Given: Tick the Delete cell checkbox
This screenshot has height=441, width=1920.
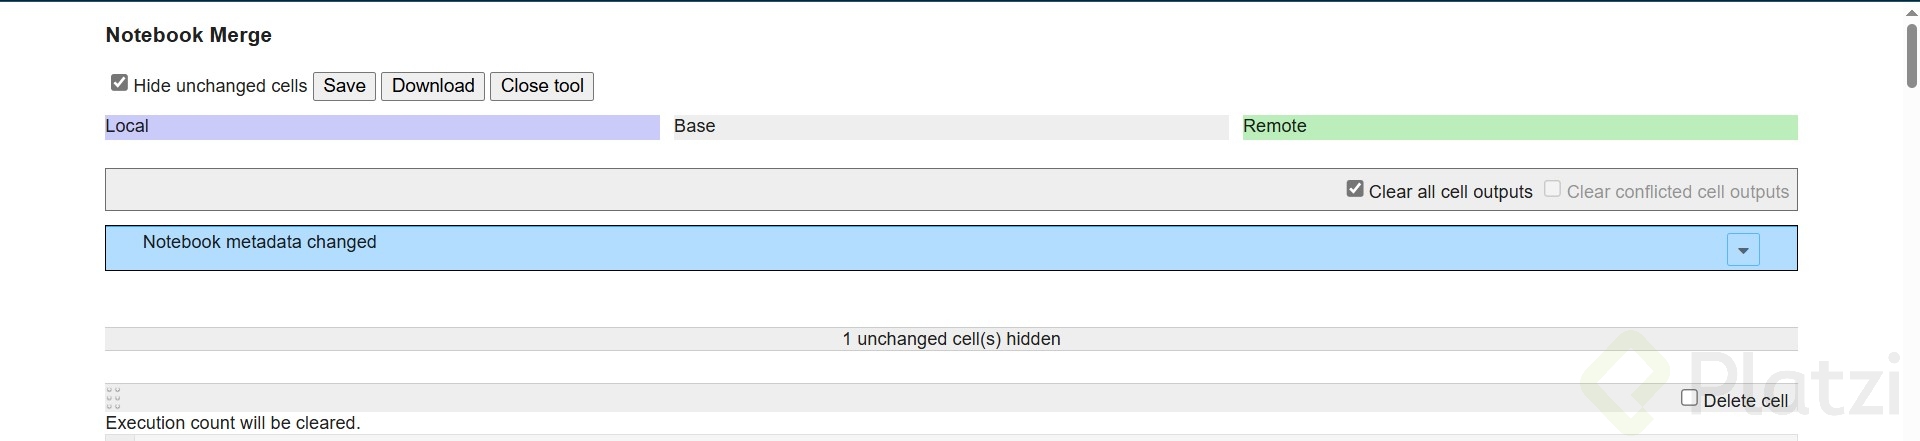Looking at the screenshot, I should tap(1689, 398).
